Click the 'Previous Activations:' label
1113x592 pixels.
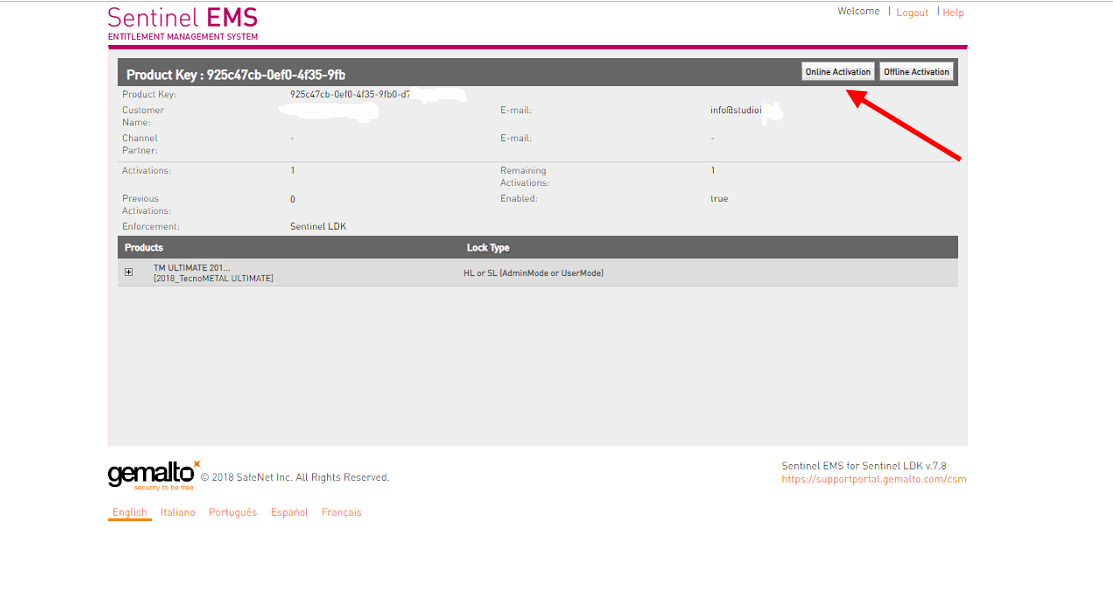146,204
